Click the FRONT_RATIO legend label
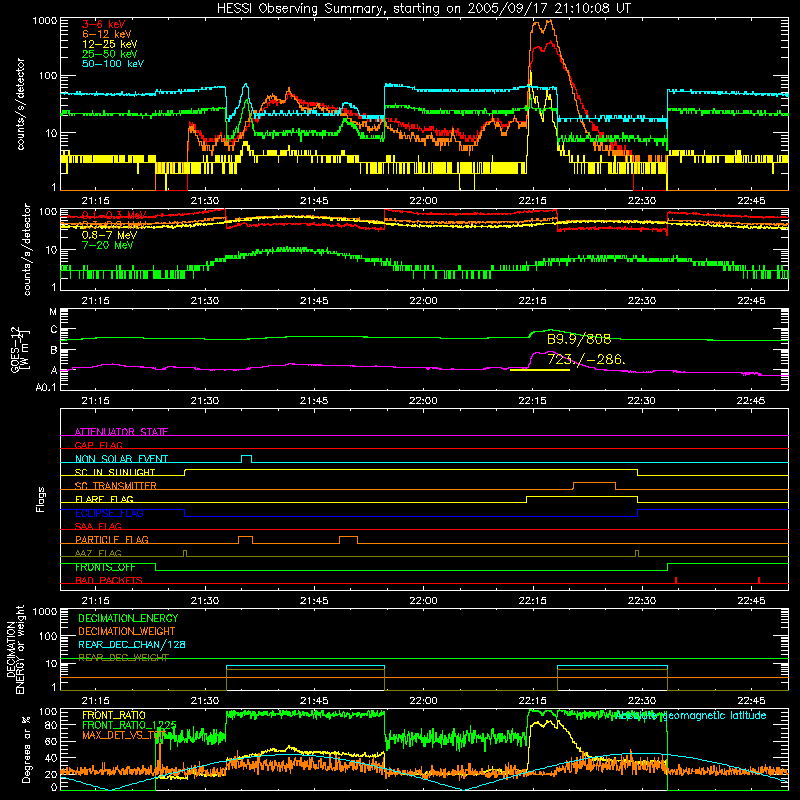This screenshot has height=800, width=800. coord(114,715)
